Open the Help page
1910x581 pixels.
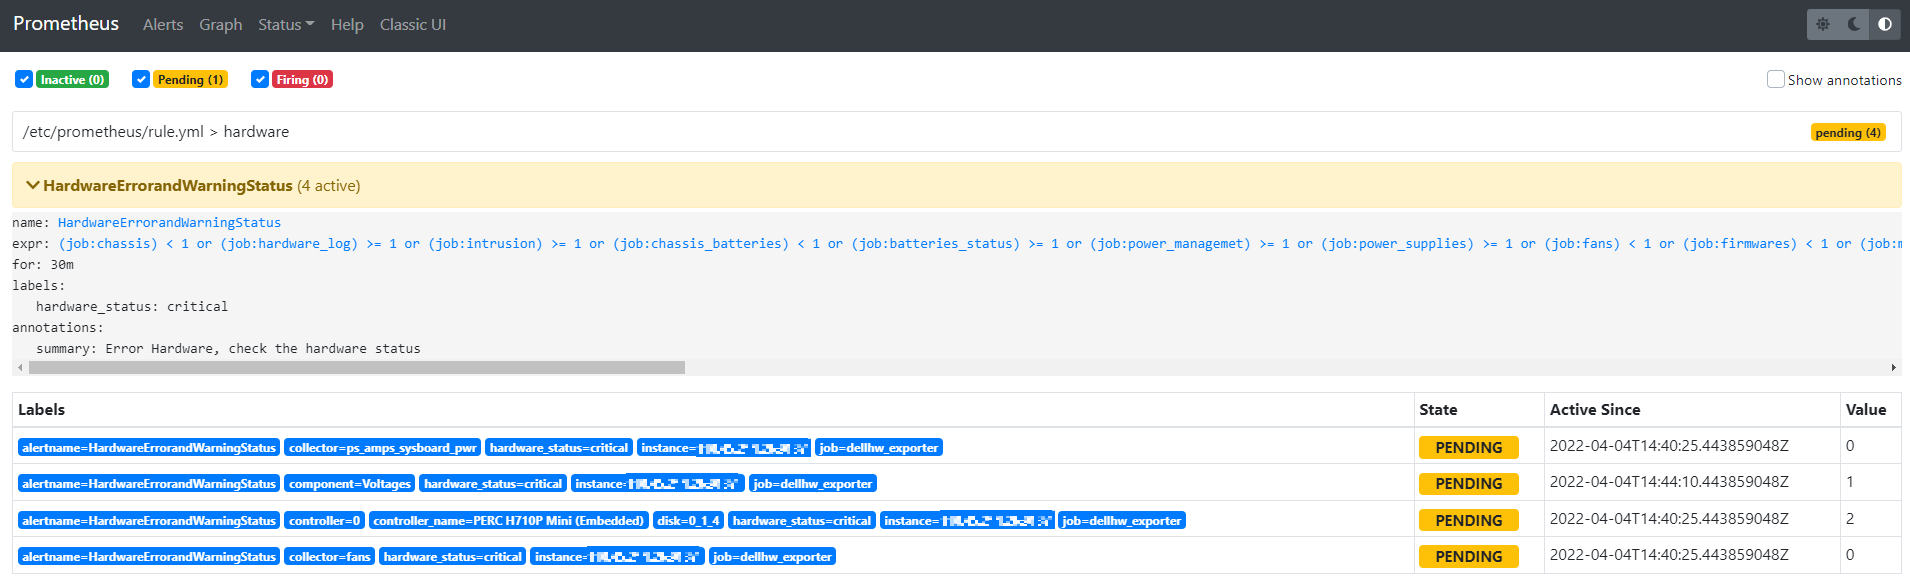347,24
